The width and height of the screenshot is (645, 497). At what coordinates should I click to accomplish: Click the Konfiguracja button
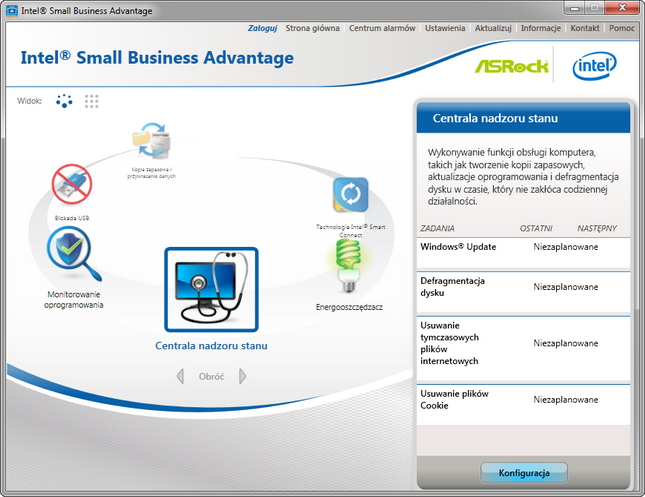524,473
